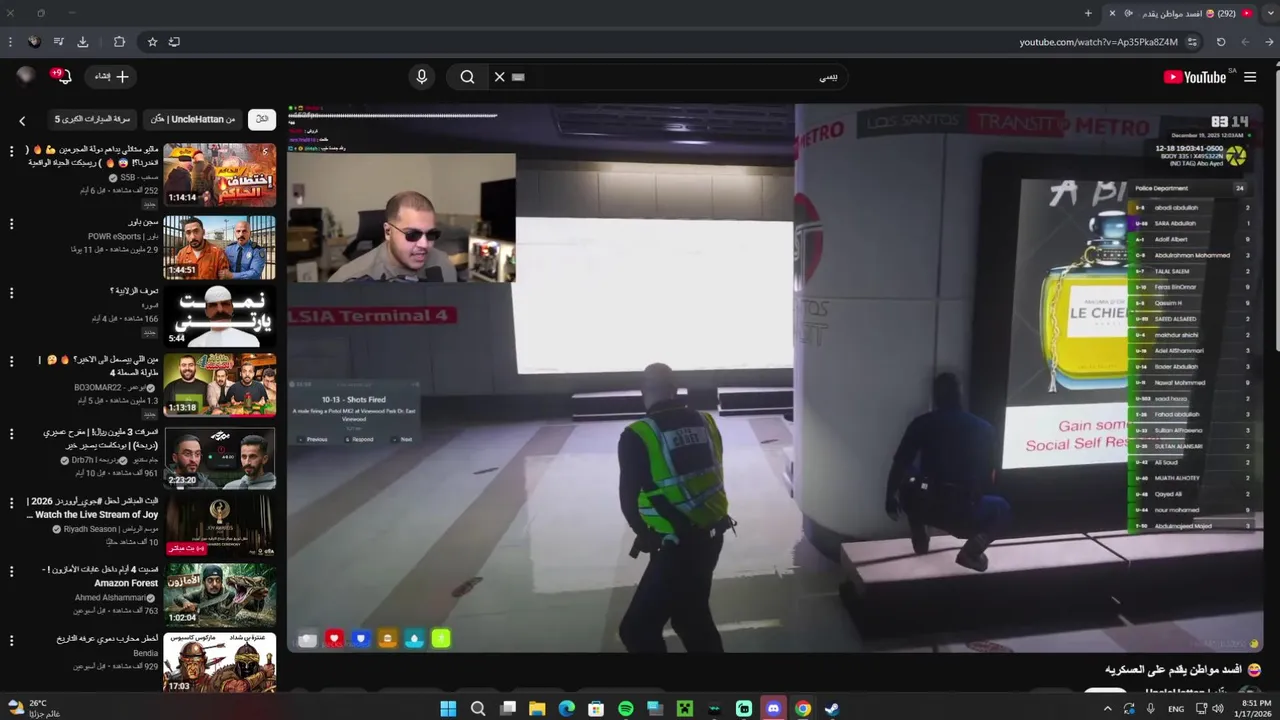
Task: Bookmark this page with the star
Action: [x=152, y=42]
